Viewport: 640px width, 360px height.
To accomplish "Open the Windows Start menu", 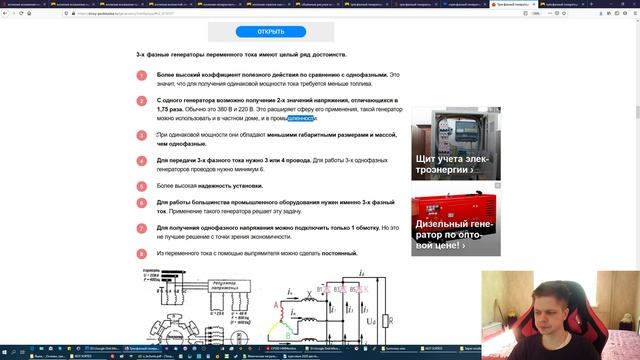I will click(4, 352).
